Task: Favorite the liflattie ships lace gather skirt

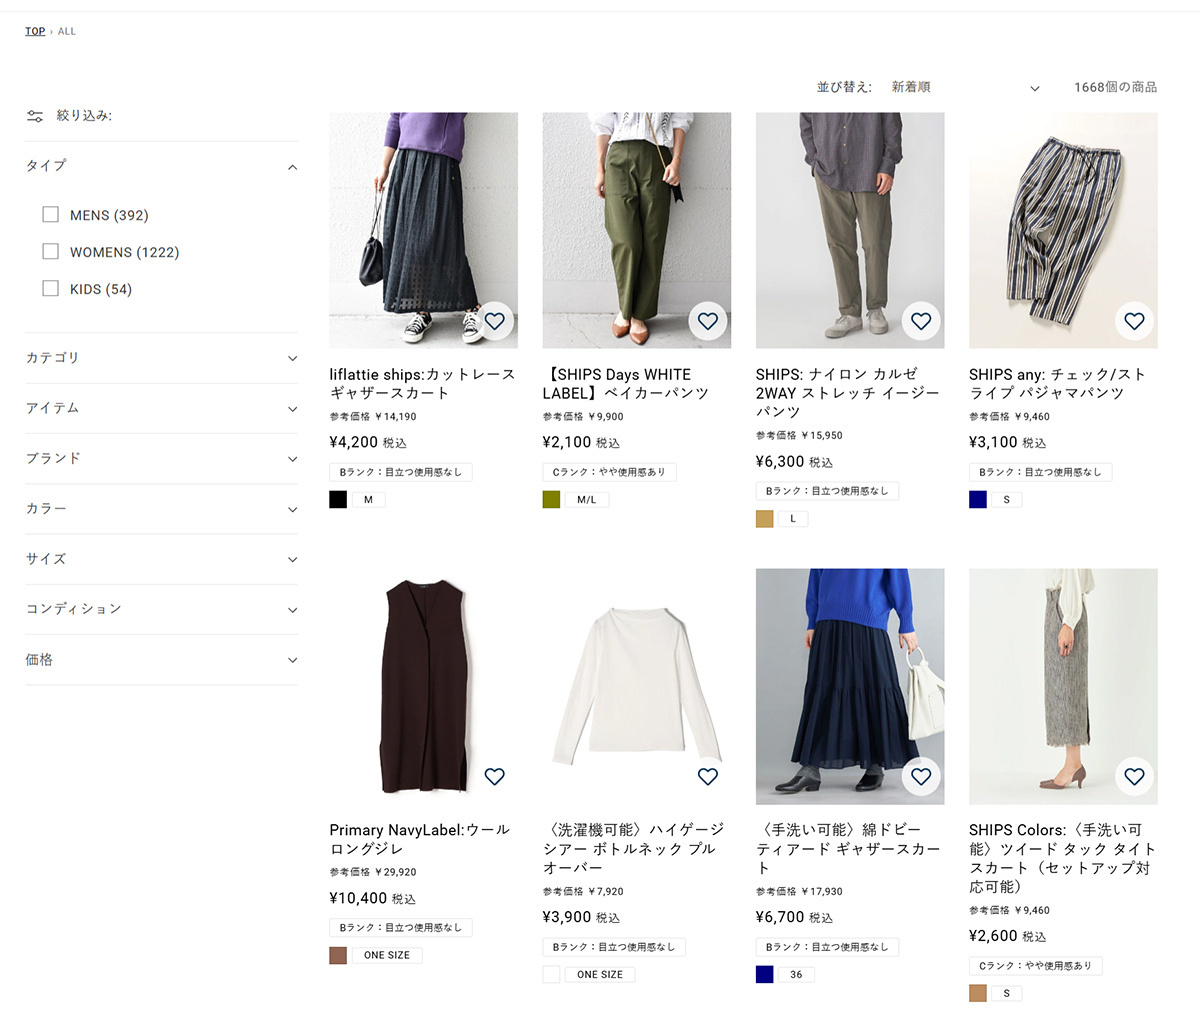Action: (x=494, y=321)
